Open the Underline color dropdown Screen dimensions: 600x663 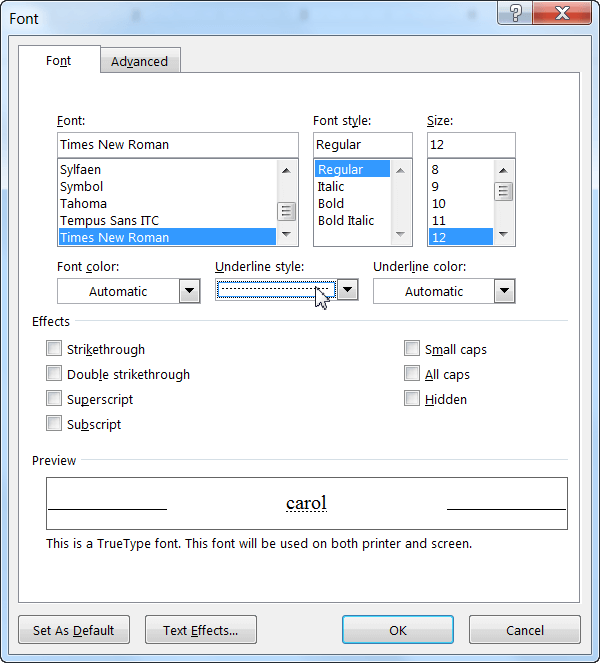coord(504,291)
